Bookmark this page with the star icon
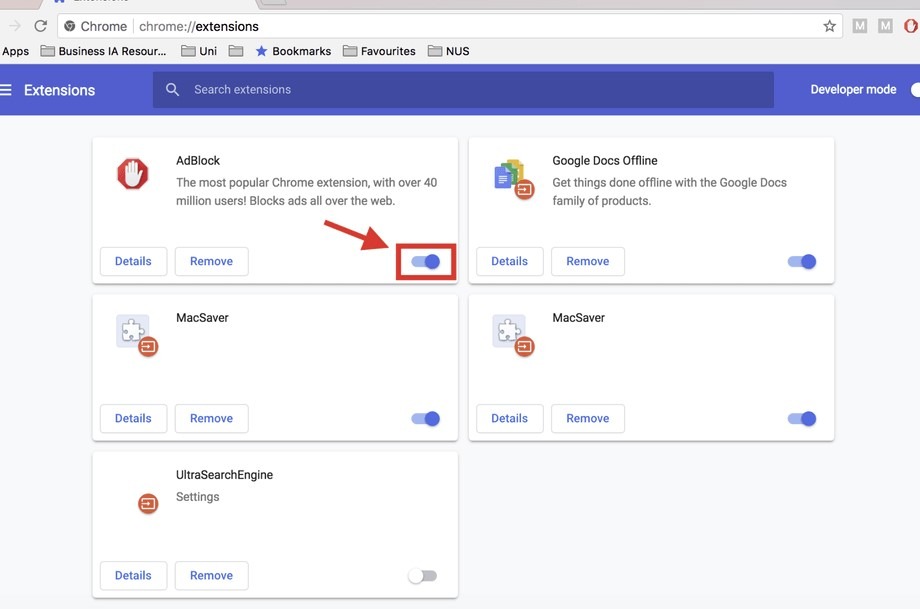Screen dimensions: 920x609 point(829,26)
